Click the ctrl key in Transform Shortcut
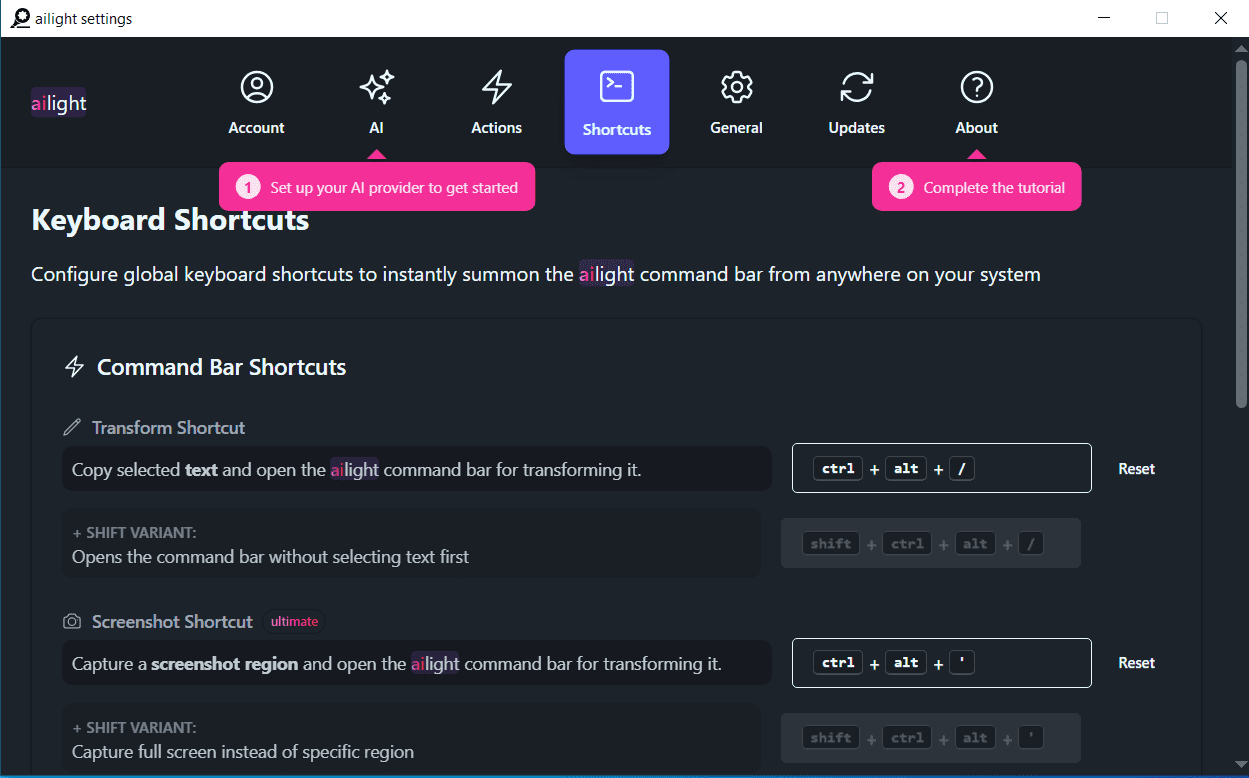Viewport: 1249px width, 778px height. tap(838, 468)
